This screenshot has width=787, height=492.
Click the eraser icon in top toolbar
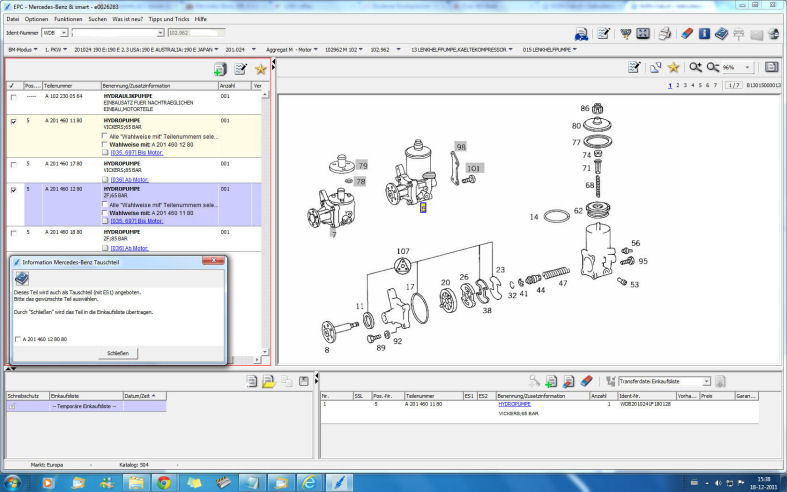pyautogui.click(x=687, y=34)
